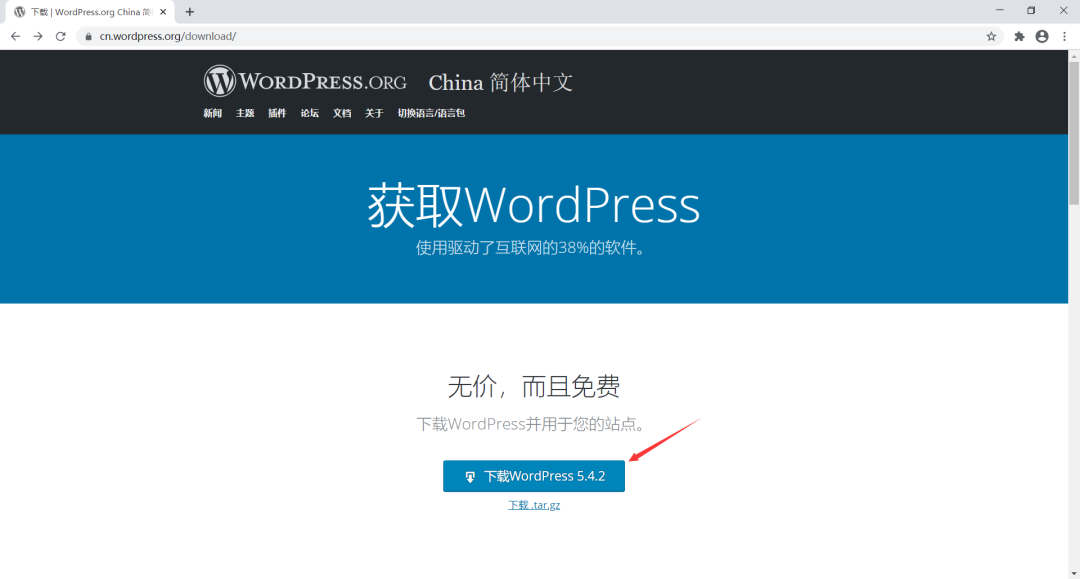Open the 论坛 navigation item
Viewport: 1080px width, 579px height.
click(x=309, y=113)
